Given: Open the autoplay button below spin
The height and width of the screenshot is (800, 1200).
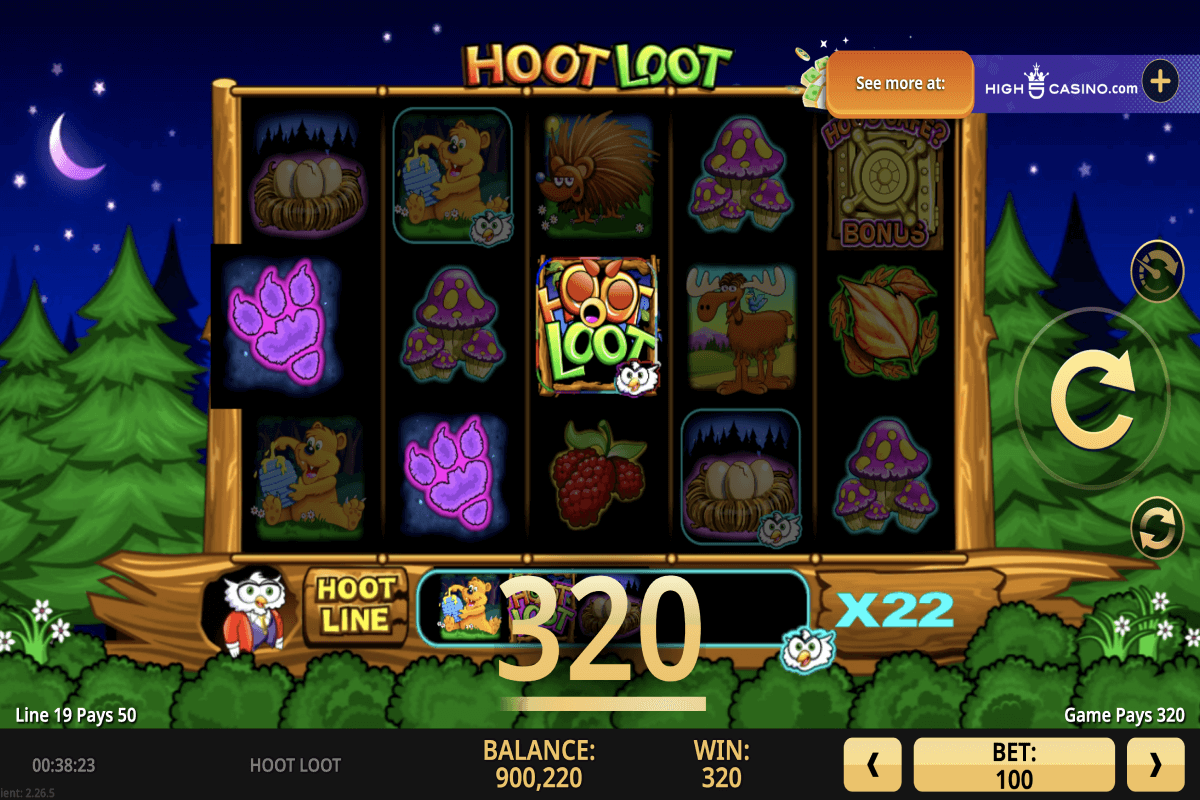Looking at the screenshot, I should (1157, 528).
